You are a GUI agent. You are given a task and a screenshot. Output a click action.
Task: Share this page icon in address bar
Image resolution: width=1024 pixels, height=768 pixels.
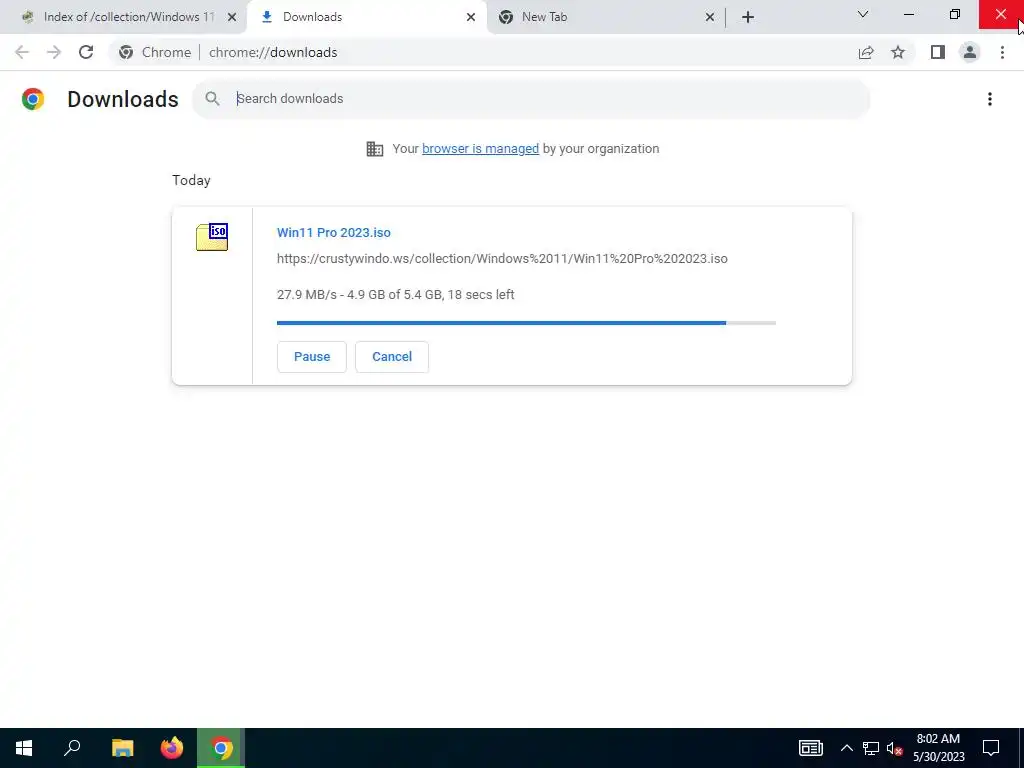tap(866, 52)
